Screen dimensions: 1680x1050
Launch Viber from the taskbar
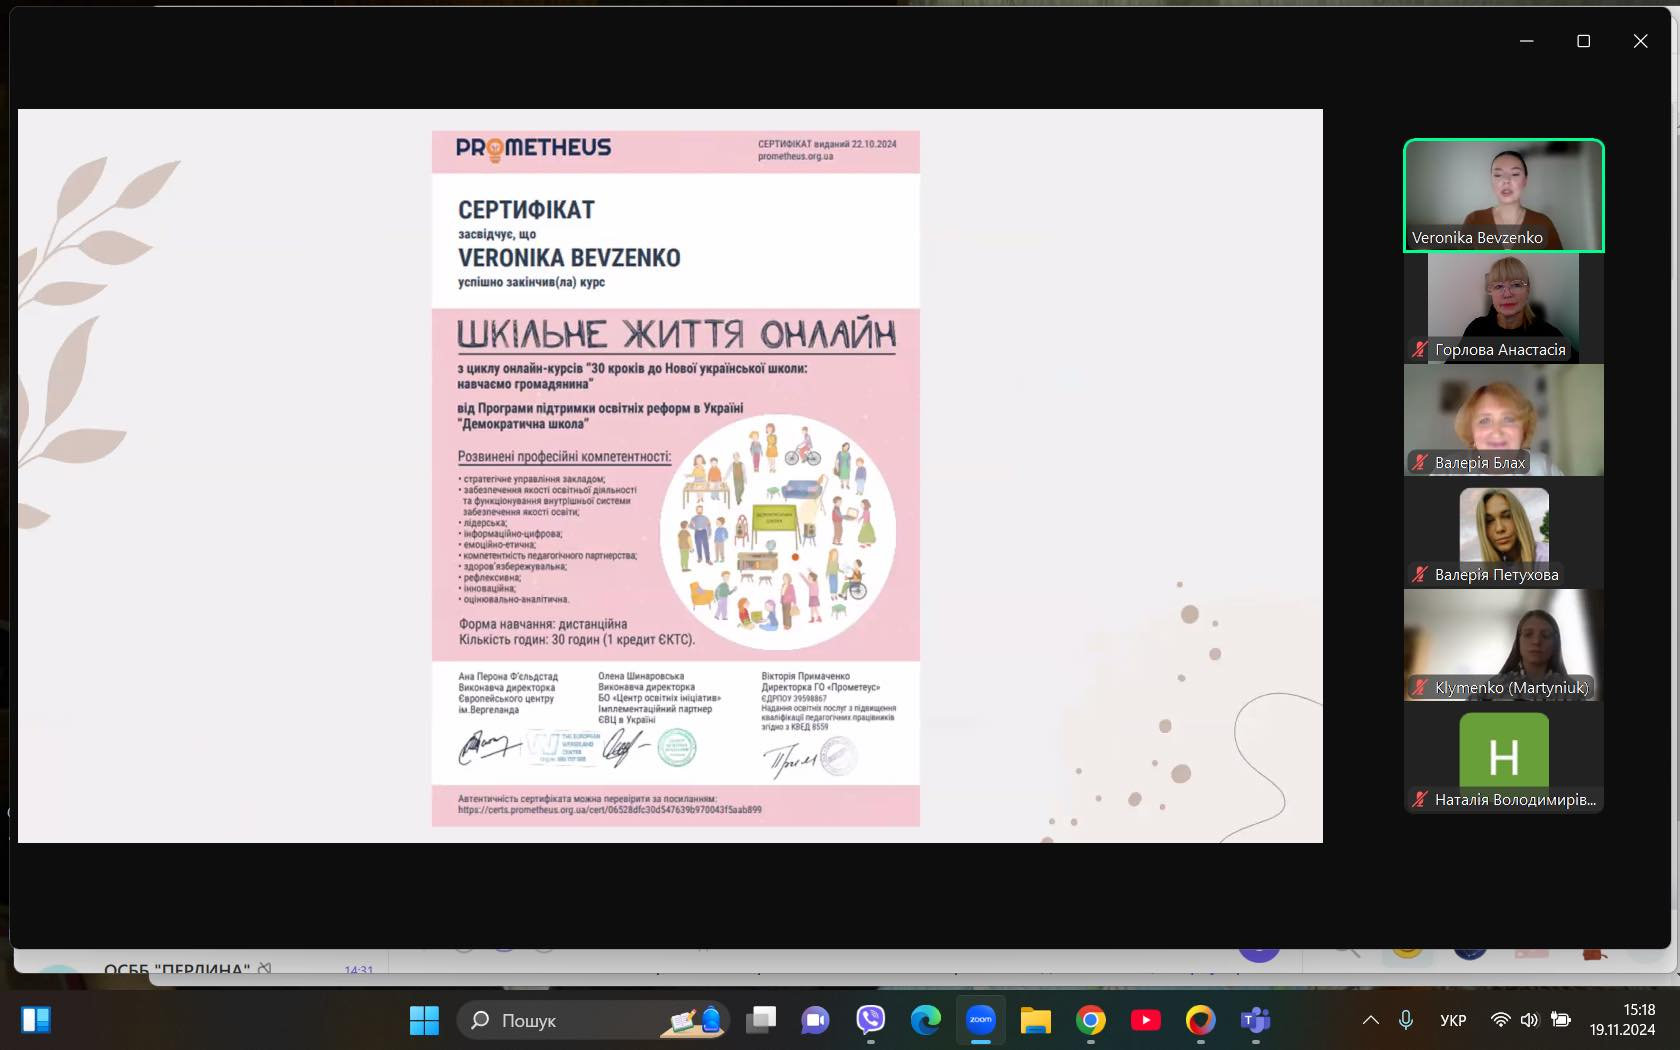(871, 1020)
